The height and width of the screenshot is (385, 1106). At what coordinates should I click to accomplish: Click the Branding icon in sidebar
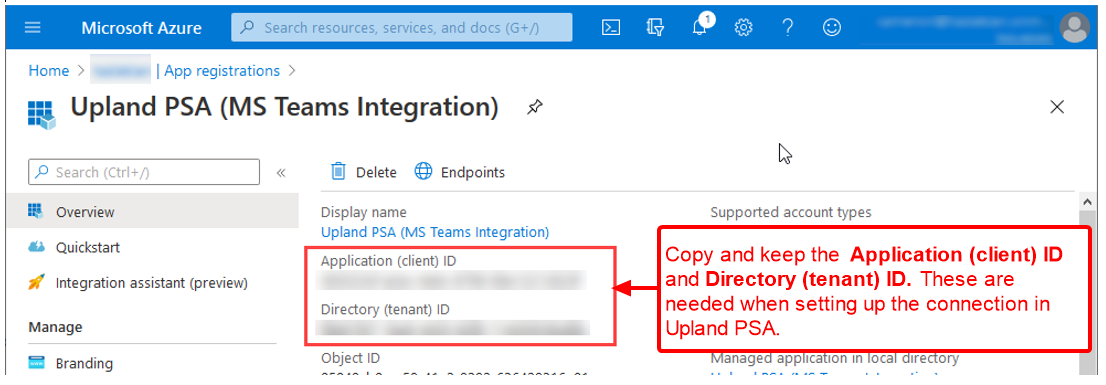point(36,363)
